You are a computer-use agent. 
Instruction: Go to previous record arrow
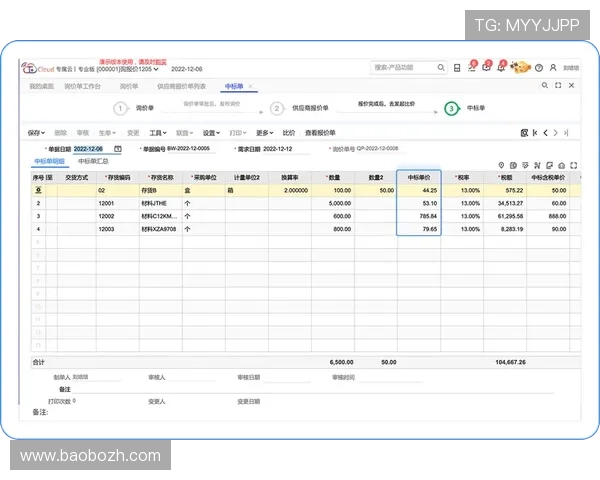(545, 132)
